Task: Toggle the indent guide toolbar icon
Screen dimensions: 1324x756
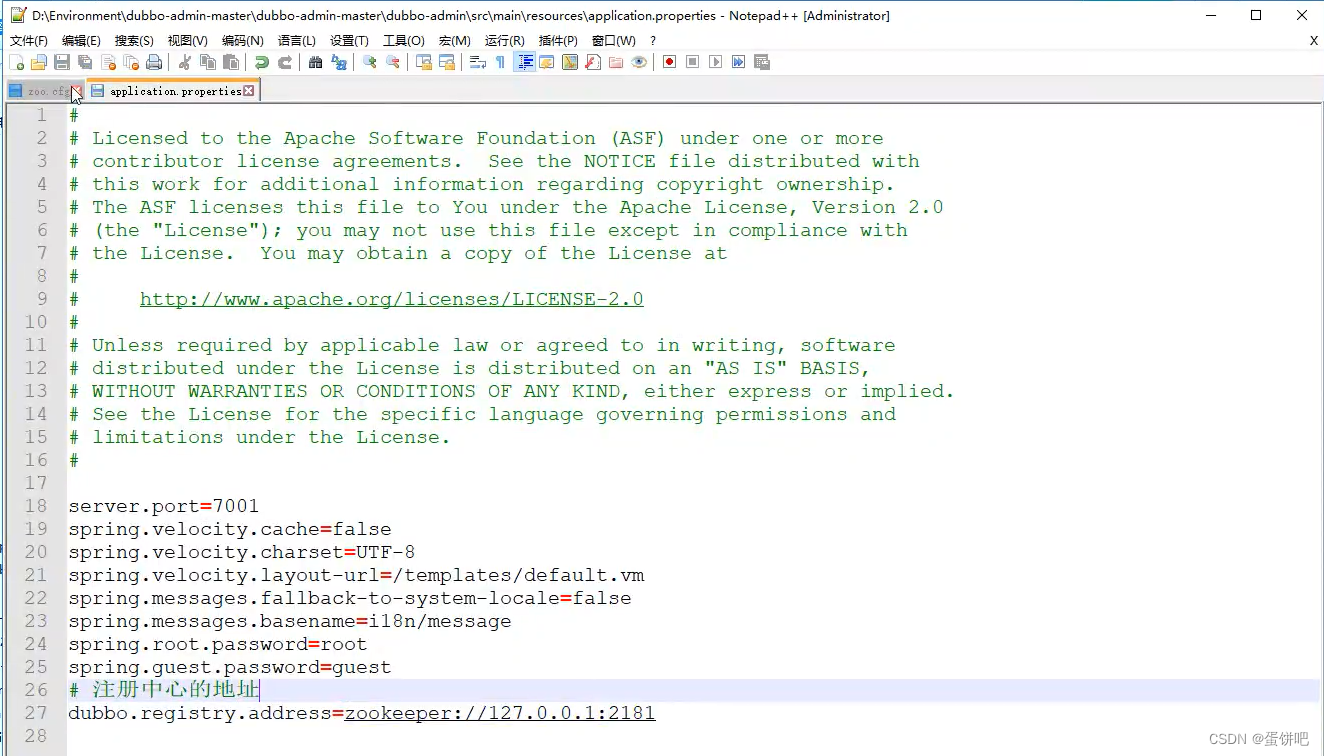Action: pyautogui.click(x=524, y=62)
